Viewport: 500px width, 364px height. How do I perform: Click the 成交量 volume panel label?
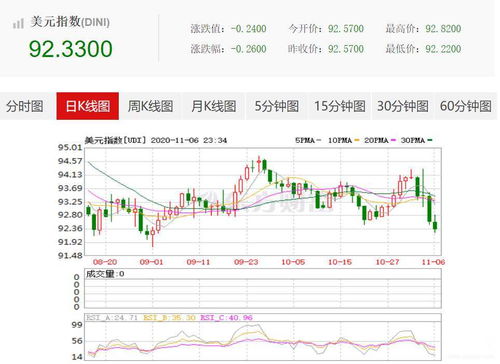pyautogui.click(x=100, y=274)
